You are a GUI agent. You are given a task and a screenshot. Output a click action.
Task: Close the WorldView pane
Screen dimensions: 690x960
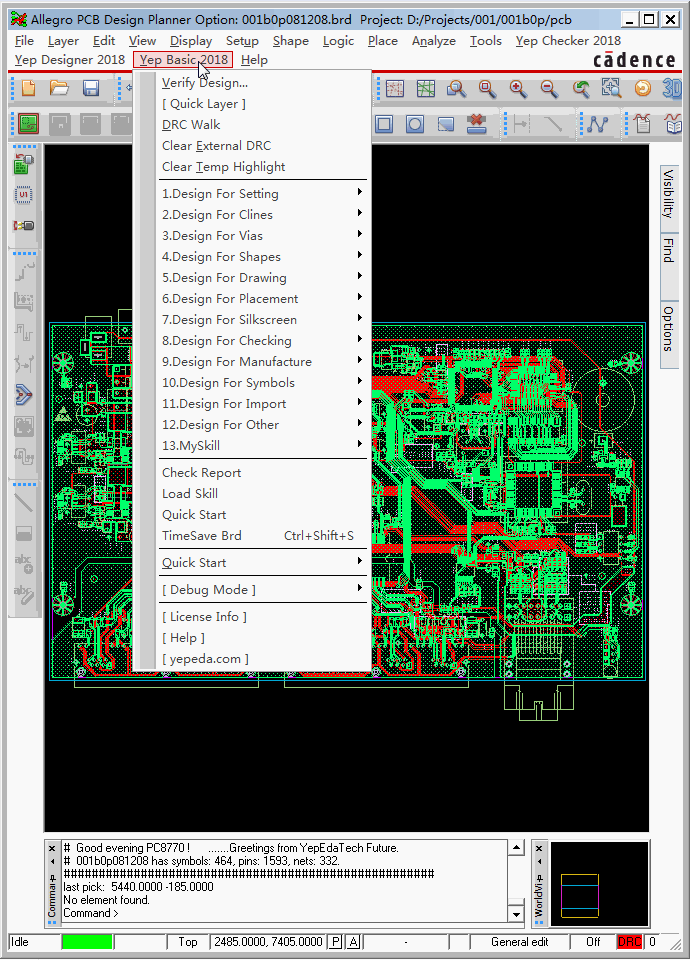[539, 849]
